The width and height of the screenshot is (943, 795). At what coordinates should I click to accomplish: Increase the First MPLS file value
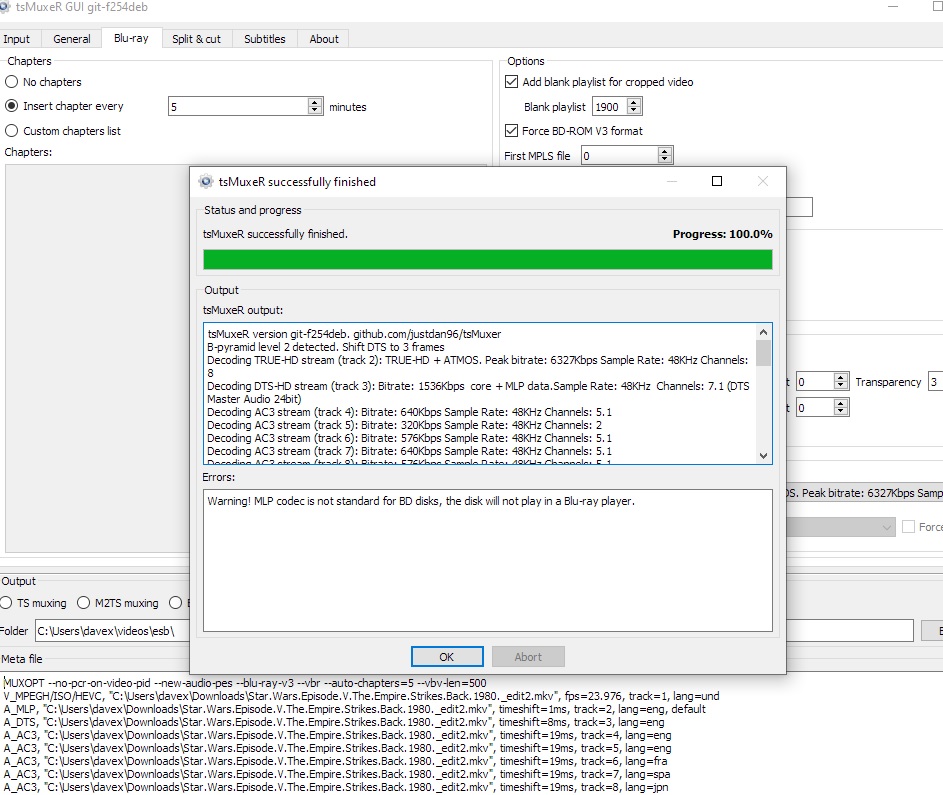coord(665,152)
